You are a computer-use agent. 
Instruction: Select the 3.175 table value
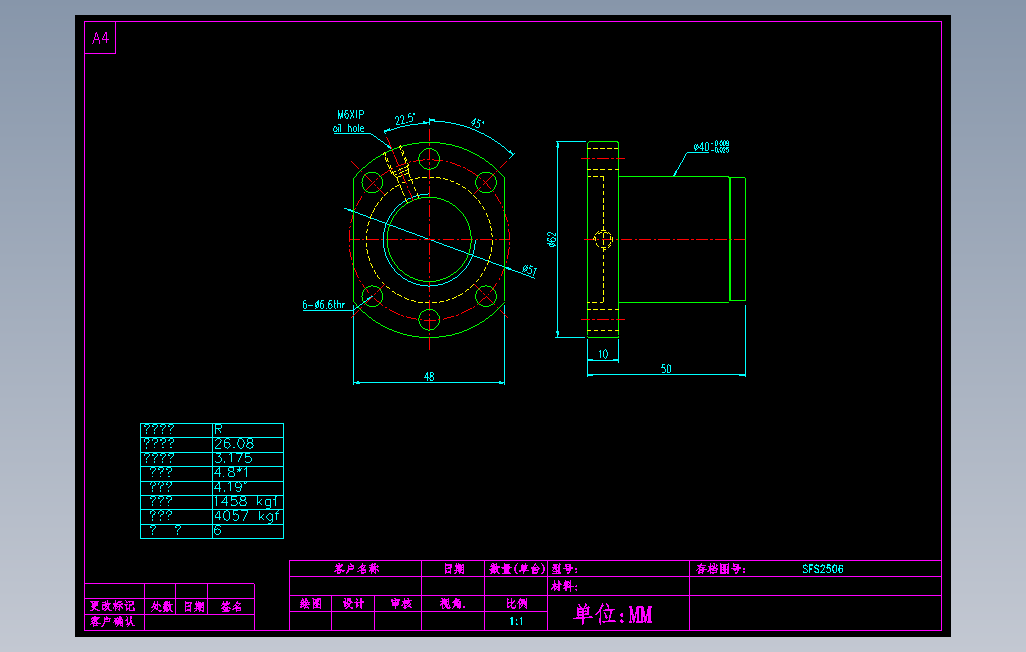(233, 458)
